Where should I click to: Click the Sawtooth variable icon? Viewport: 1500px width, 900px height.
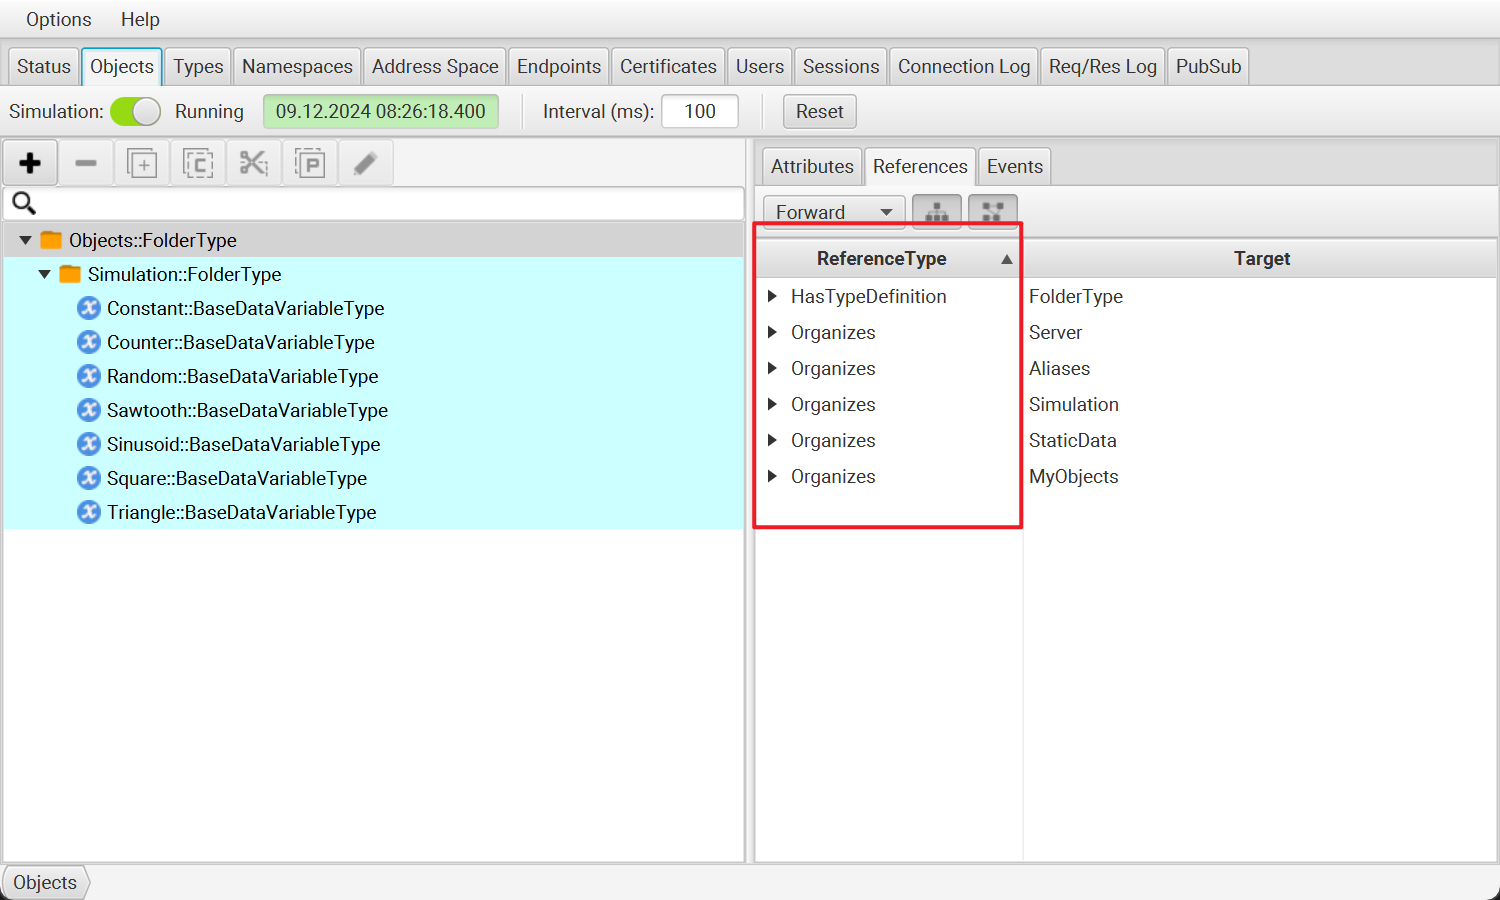click(x=89, y=410)
